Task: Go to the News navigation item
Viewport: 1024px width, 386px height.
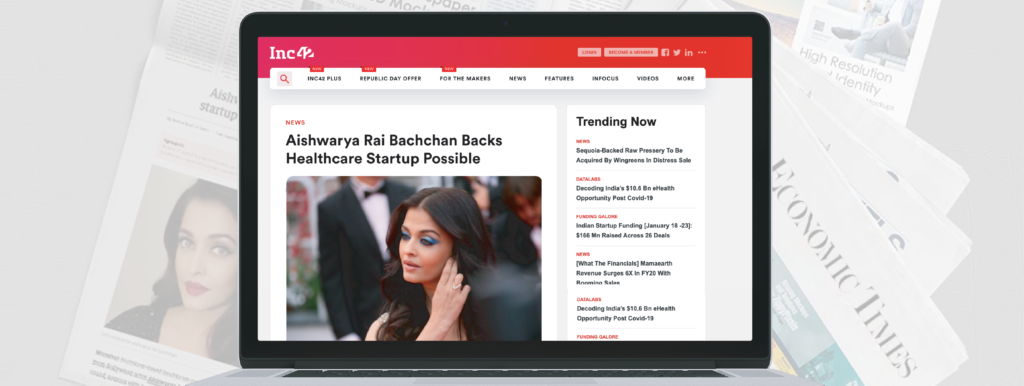Action: coord(517,78)
